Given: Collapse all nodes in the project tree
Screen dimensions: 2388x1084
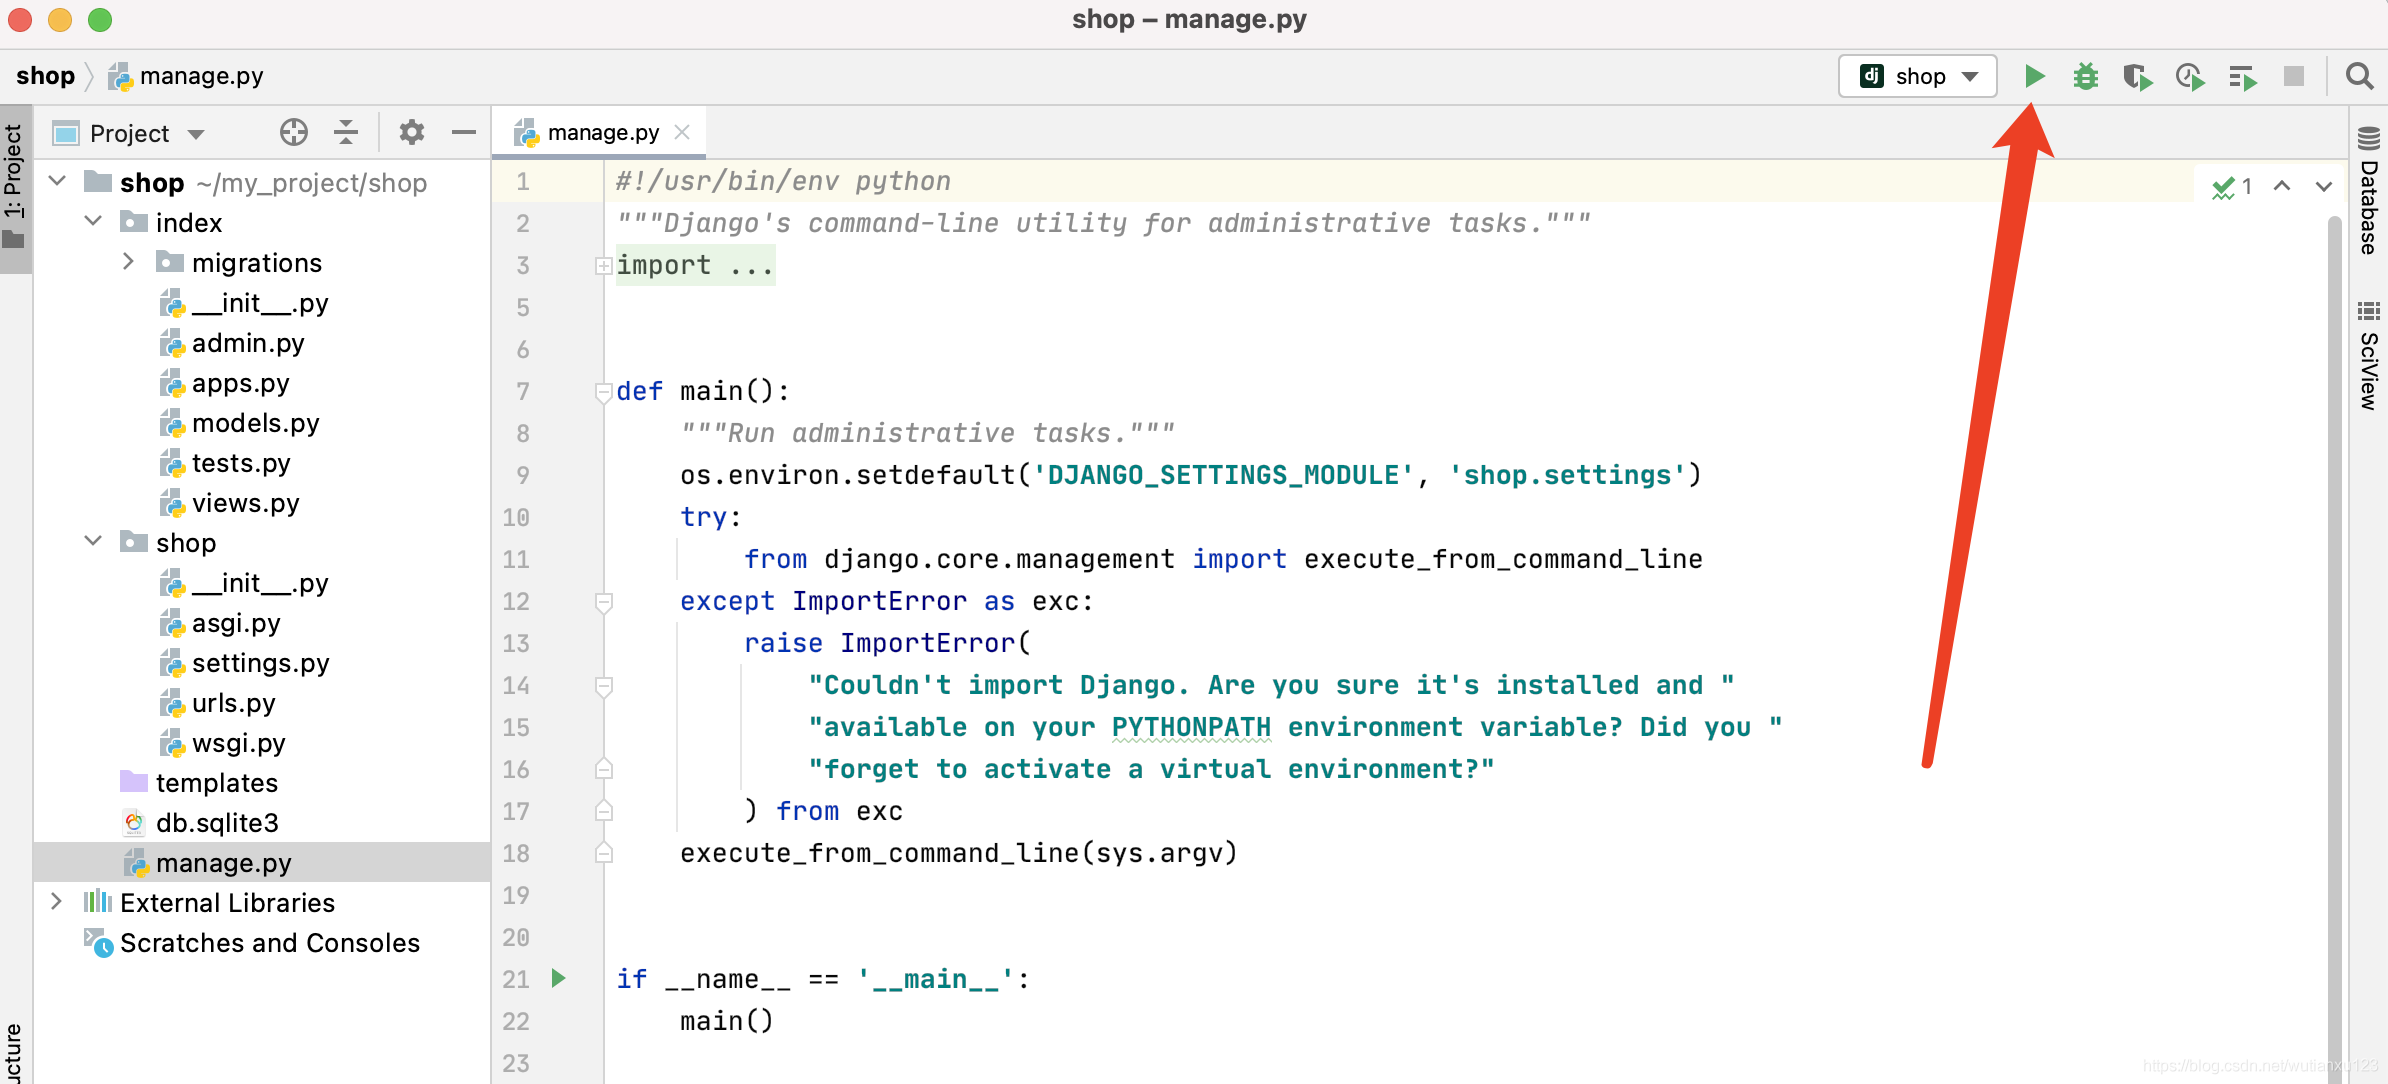Looking at the screenshot, I should pyautogui.click(x=346, y=132).
